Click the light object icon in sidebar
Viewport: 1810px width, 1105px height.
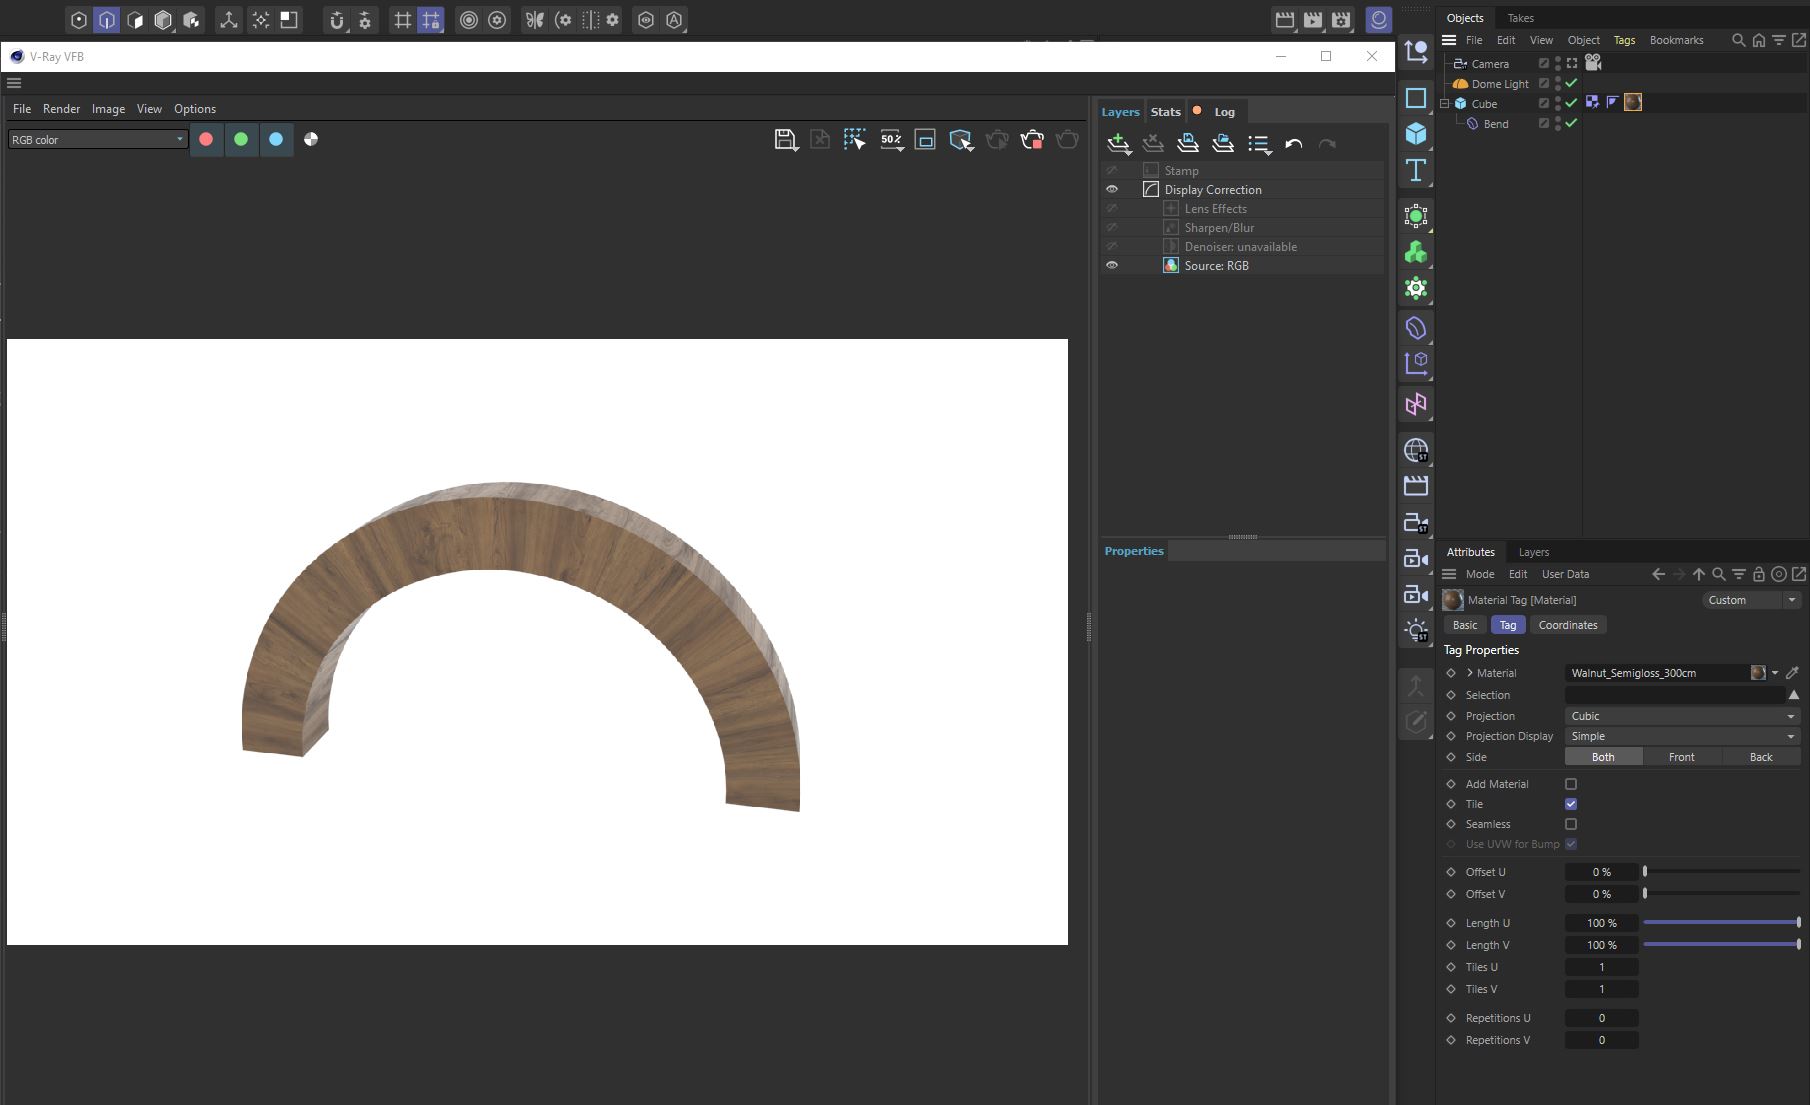point(1416,630)
